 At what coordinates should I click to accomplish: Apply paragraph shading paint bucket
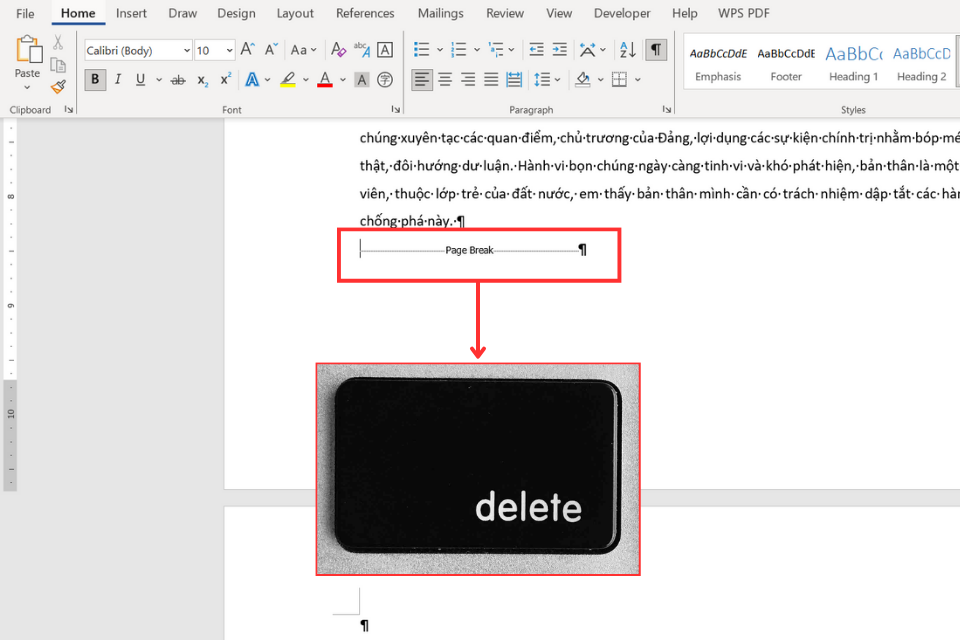tap(583, 80)
